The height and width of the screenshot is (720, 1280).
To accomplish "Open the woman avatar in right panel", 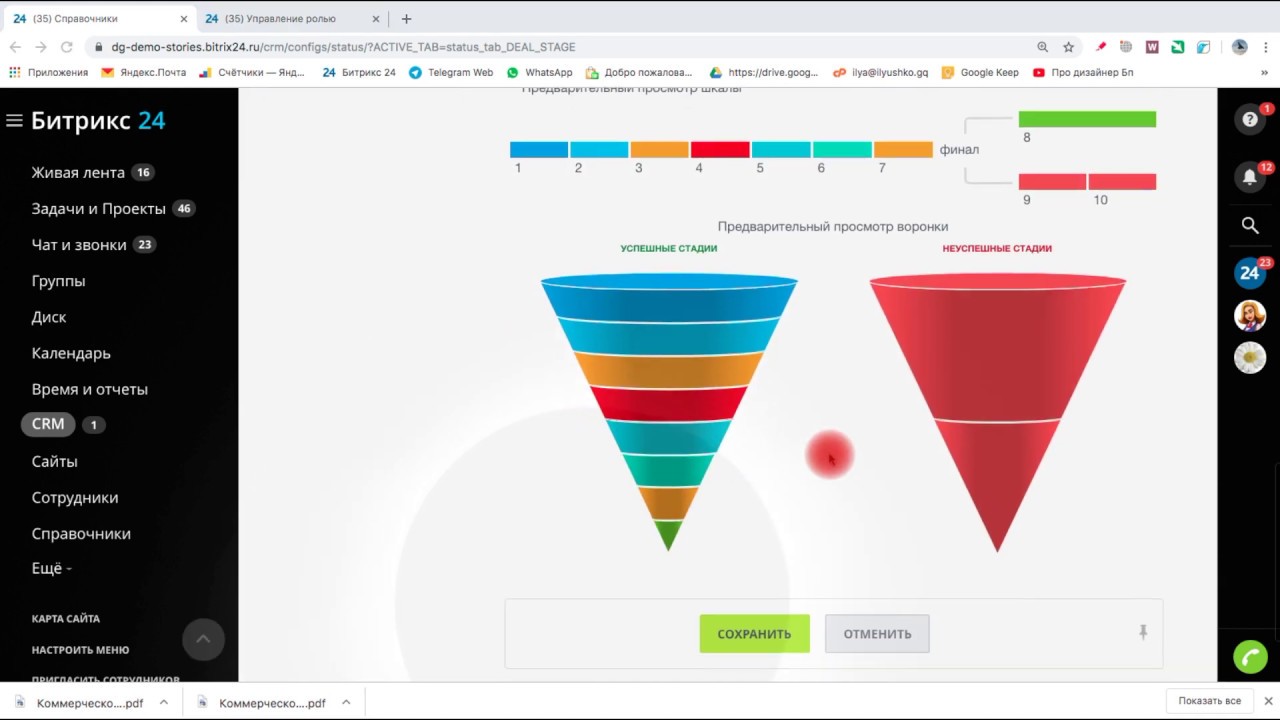I will pyautogui.click(x=1250, y=316).
